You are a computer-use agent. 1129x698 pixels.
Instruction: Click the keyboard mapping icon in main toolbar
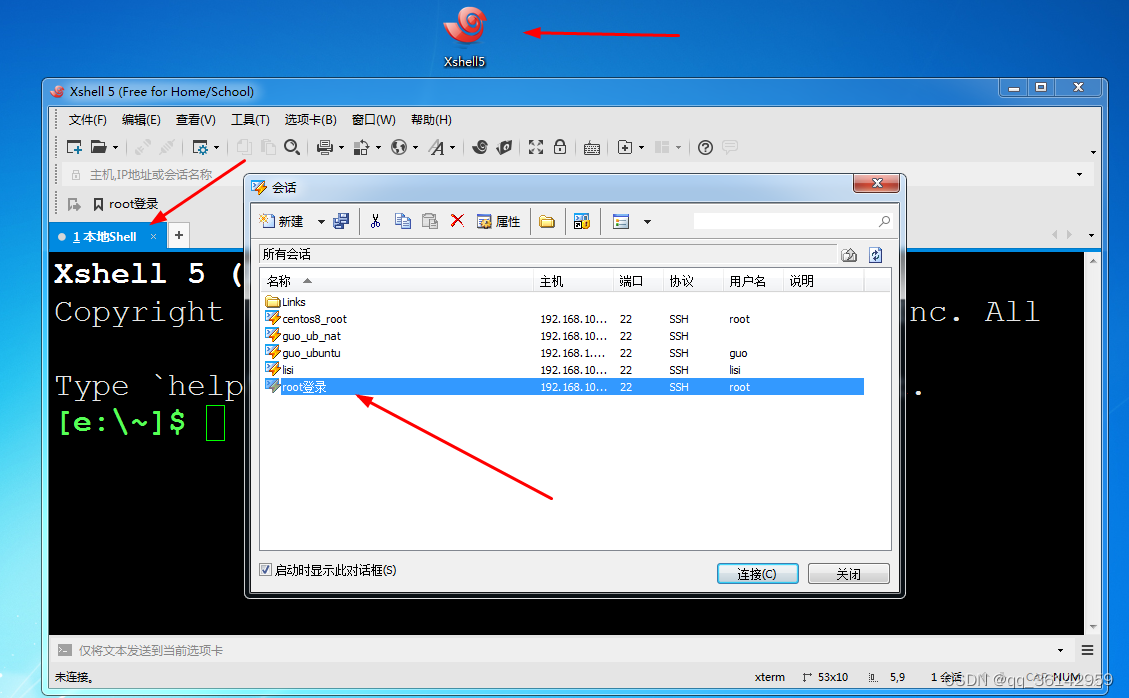[592, 148]
